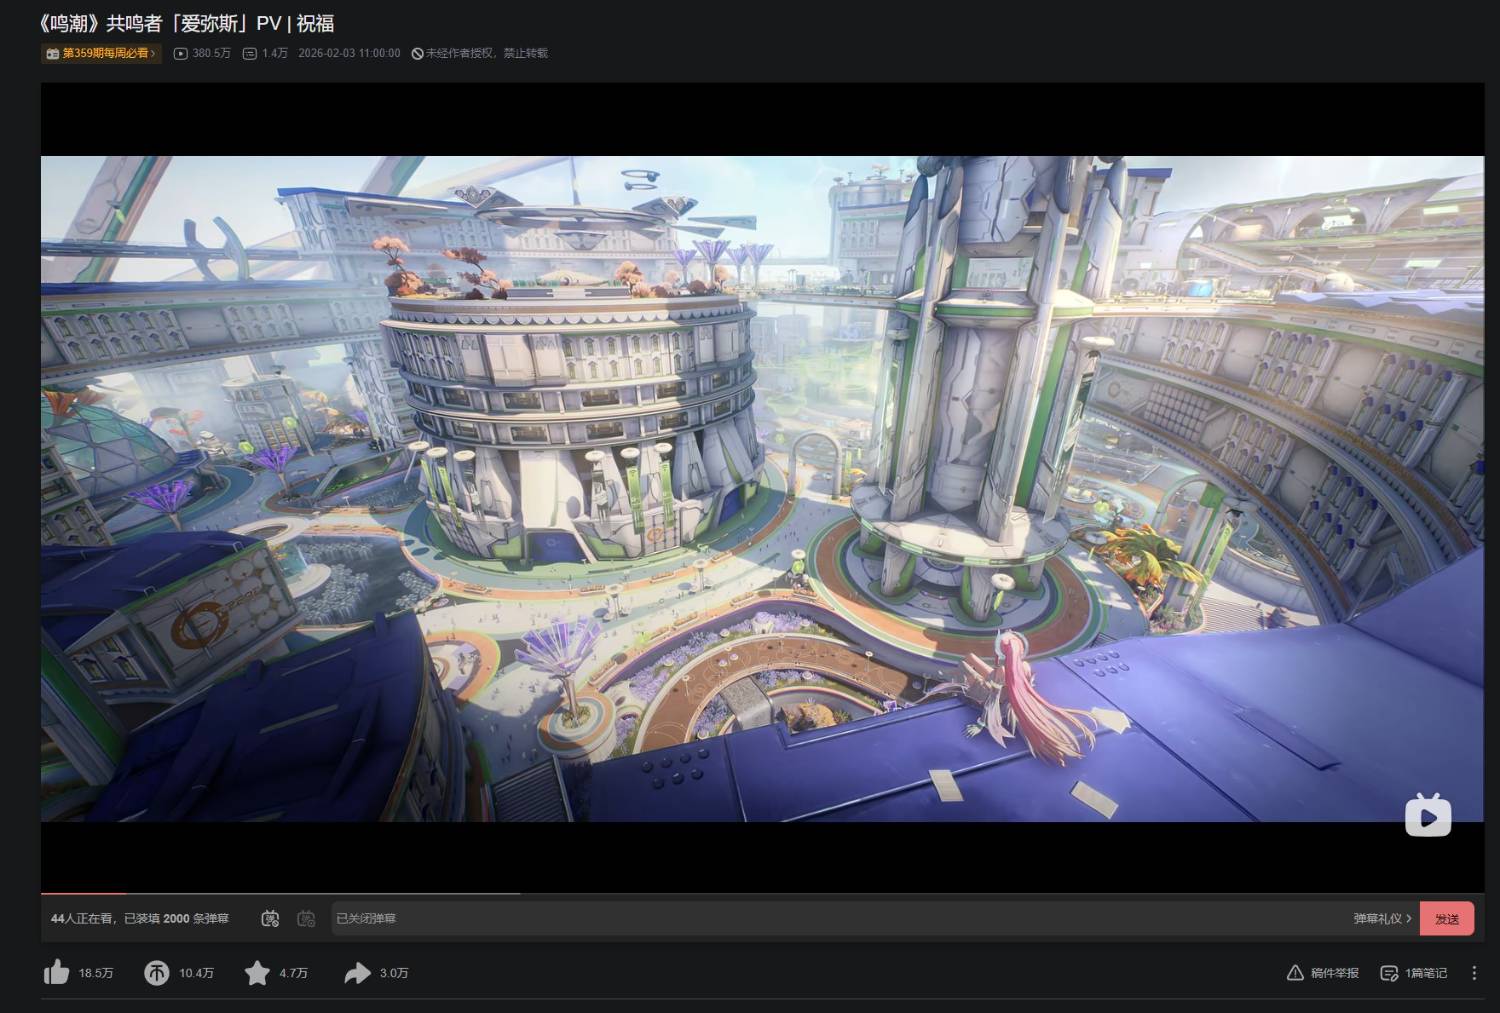Click the share arrow icon
This screenshot has height=1013, width=1500.
(x=357, y=972)
